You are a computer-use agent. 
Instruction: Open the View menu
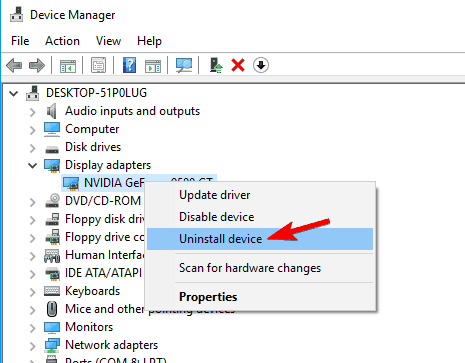click(108, 41)
